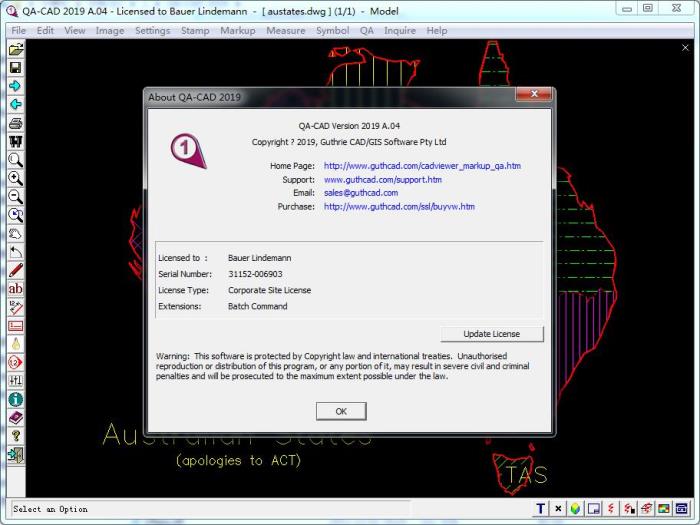The height and width of the screenshot is (525, 700).
Task: Open the Markup menu
Action: pos(238,30)
